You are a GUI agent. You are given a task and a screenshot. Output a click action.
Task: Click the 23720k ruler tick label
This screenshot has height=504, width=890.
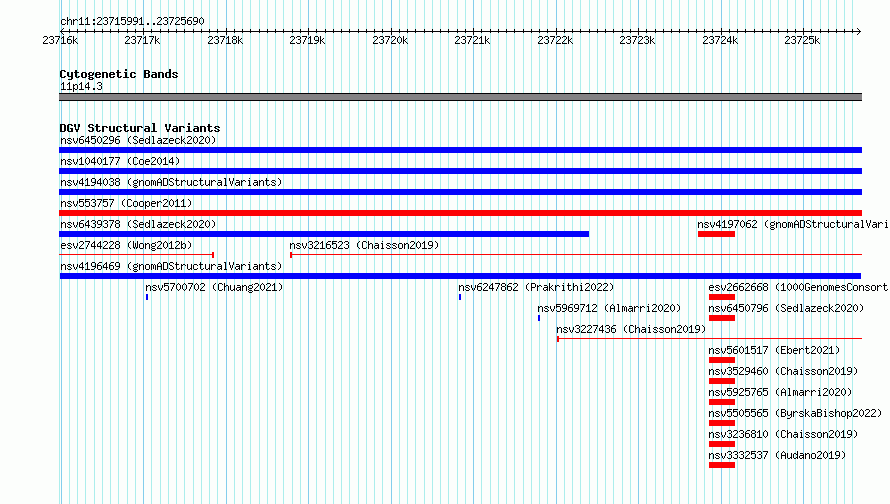390,40
